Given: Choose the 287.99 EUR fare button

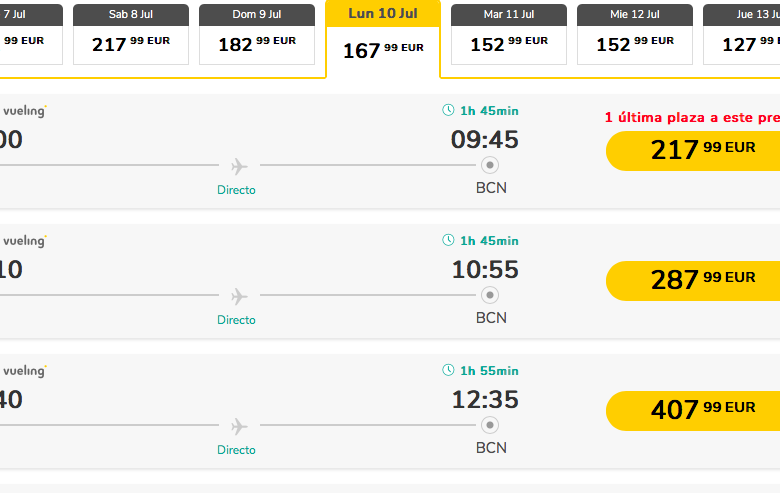Looking at the screenshot, I should pyautogui.click(x=693, y=281).
